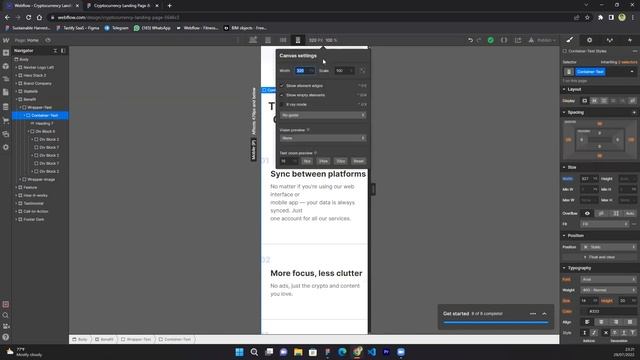Expand Wrapper Image tree item
The width and height of the screenshot is (640, 360).
tap(20, 179)
